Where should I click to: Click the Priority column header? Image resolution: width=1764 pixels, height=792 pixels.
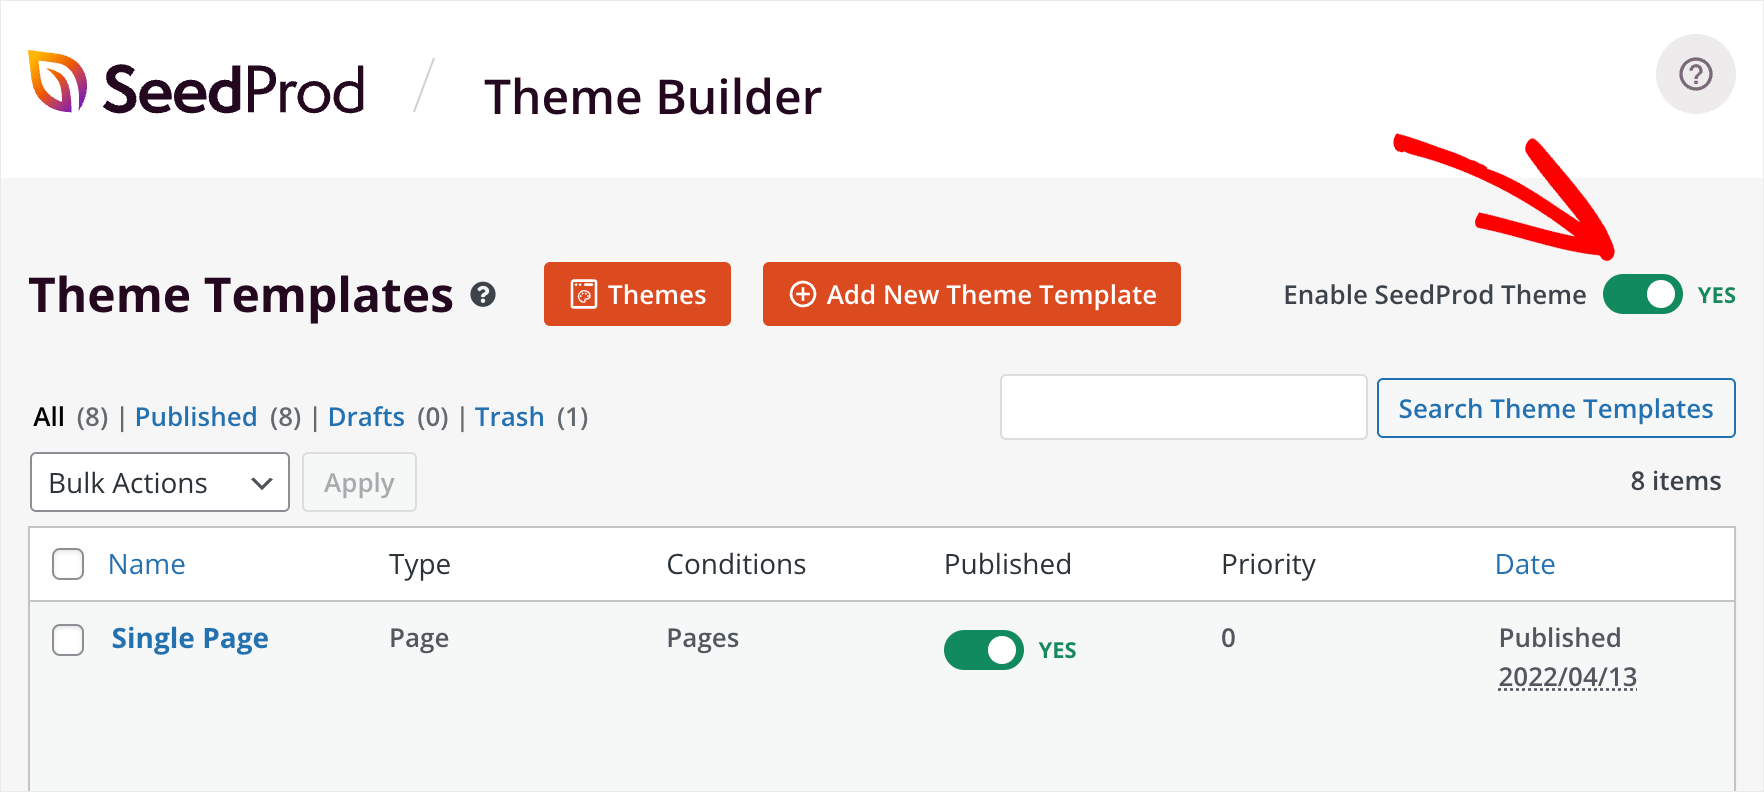click(1268, 564)
